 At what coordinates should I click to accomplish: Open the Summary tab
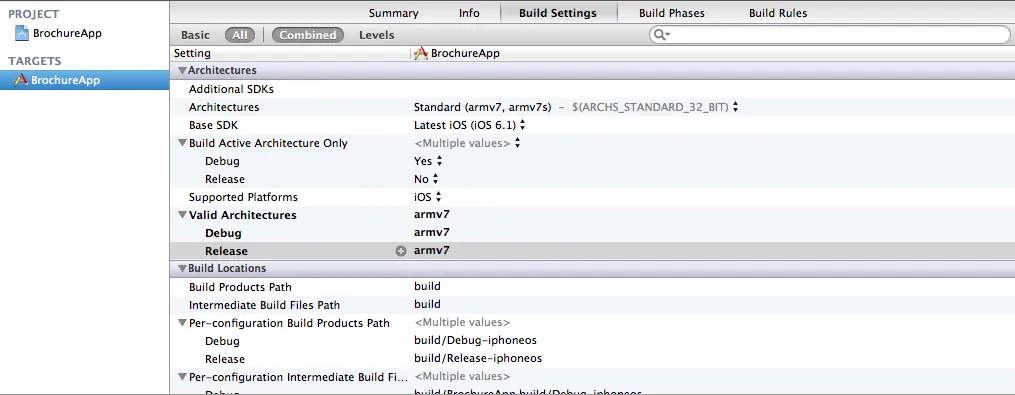pyautogui.click(x=394, y=13)
